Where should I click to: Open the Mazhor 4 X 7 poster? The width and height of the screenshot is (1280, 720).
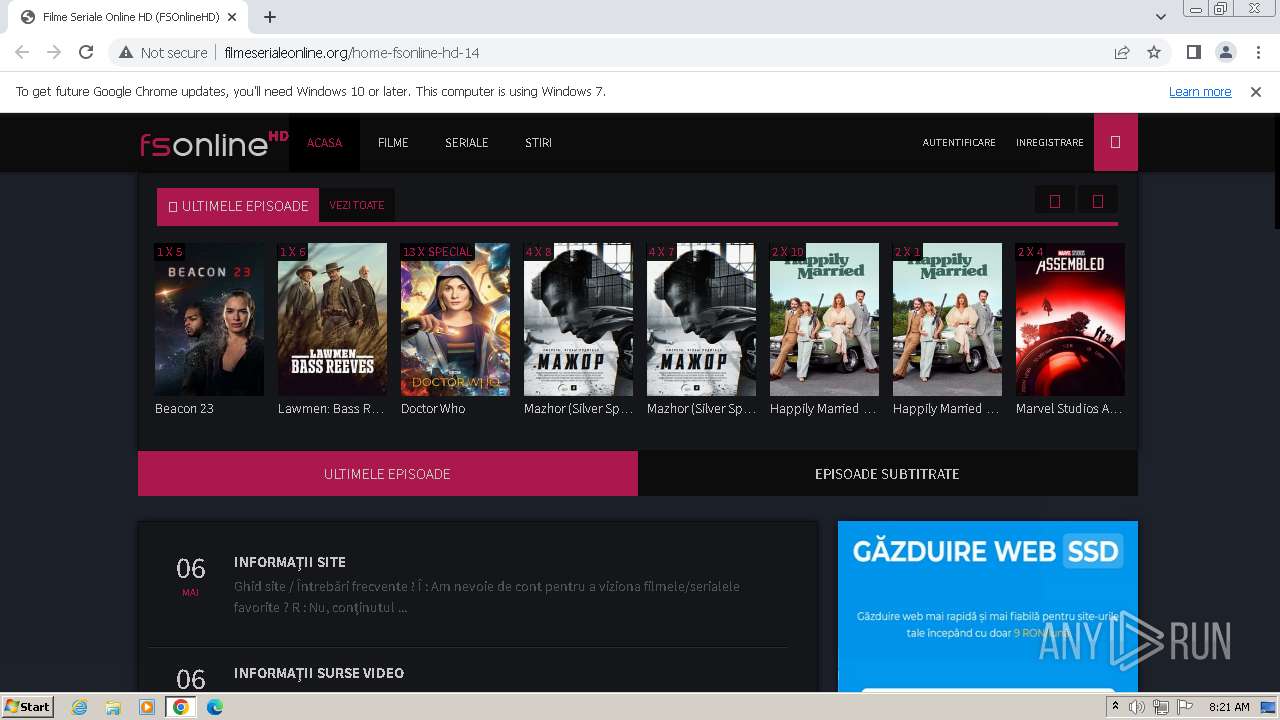point(701,319)
